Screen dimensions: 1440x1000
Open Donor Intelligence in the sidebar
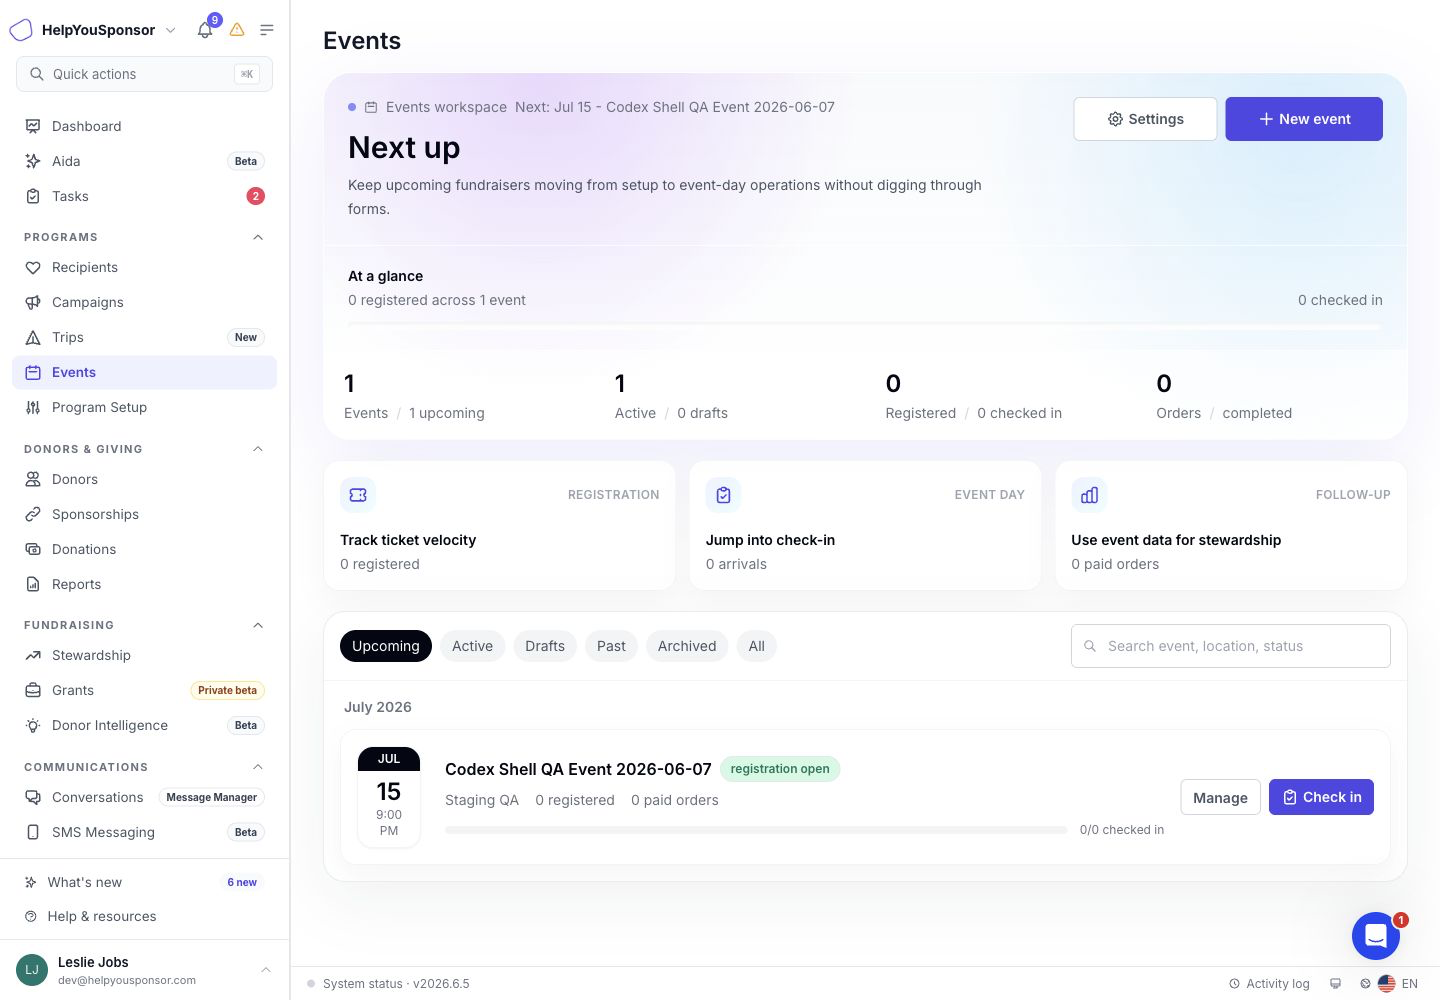pos(144,725)
